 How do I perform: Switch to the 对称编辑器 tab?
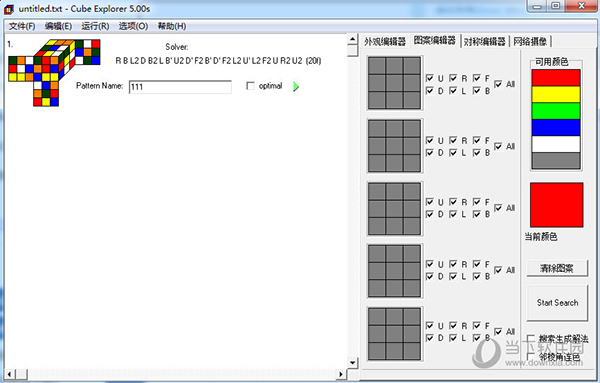(484, 41)
